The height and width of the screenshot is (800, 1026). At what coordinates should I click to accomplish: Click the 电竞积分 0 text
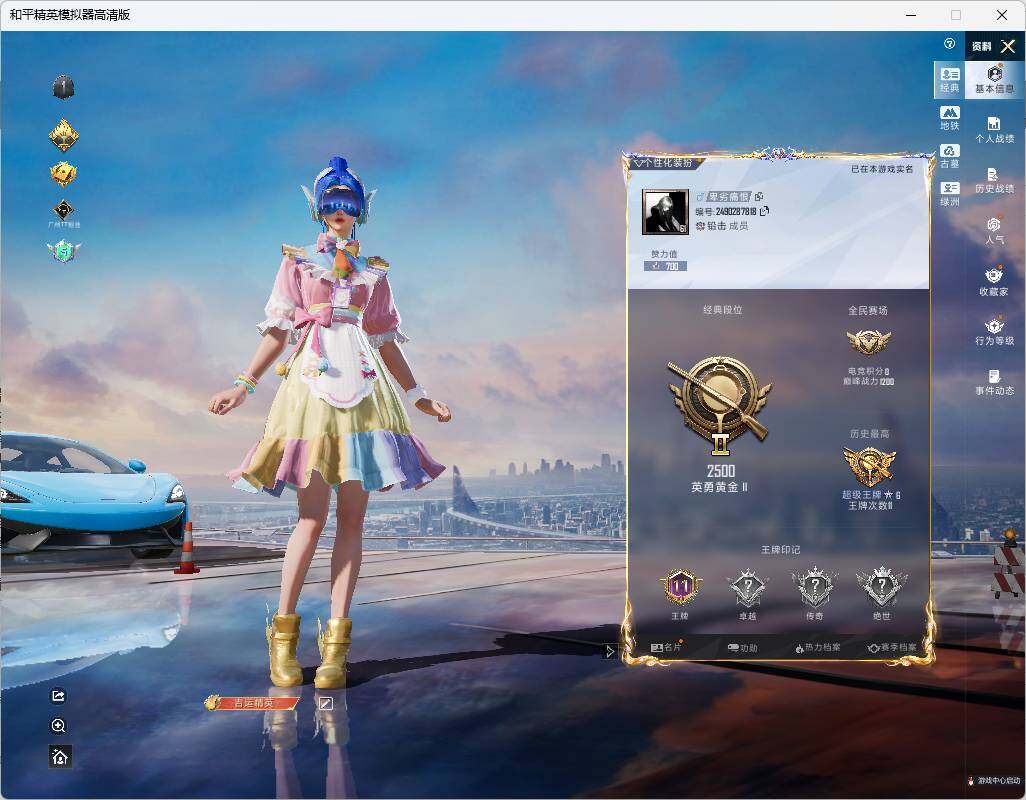pyautogui.click(x=868, y=372)
